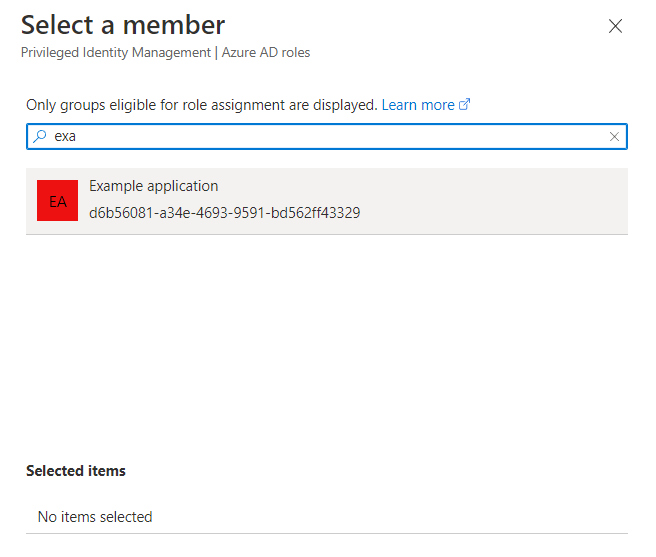Click the Selected items heading

(x=76, y=471)
